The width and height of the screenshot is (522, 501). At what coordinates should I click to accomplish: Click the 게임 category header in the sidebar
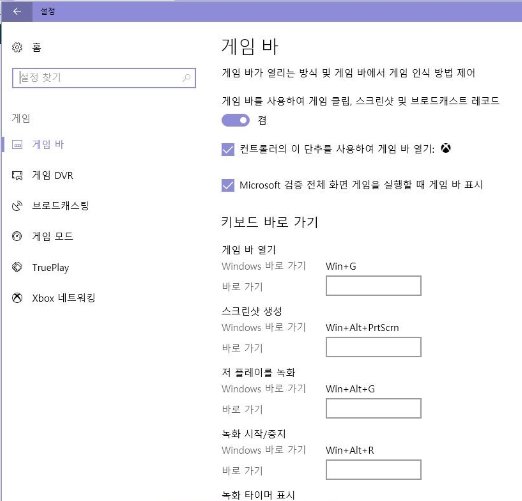(x=21, y=118)
